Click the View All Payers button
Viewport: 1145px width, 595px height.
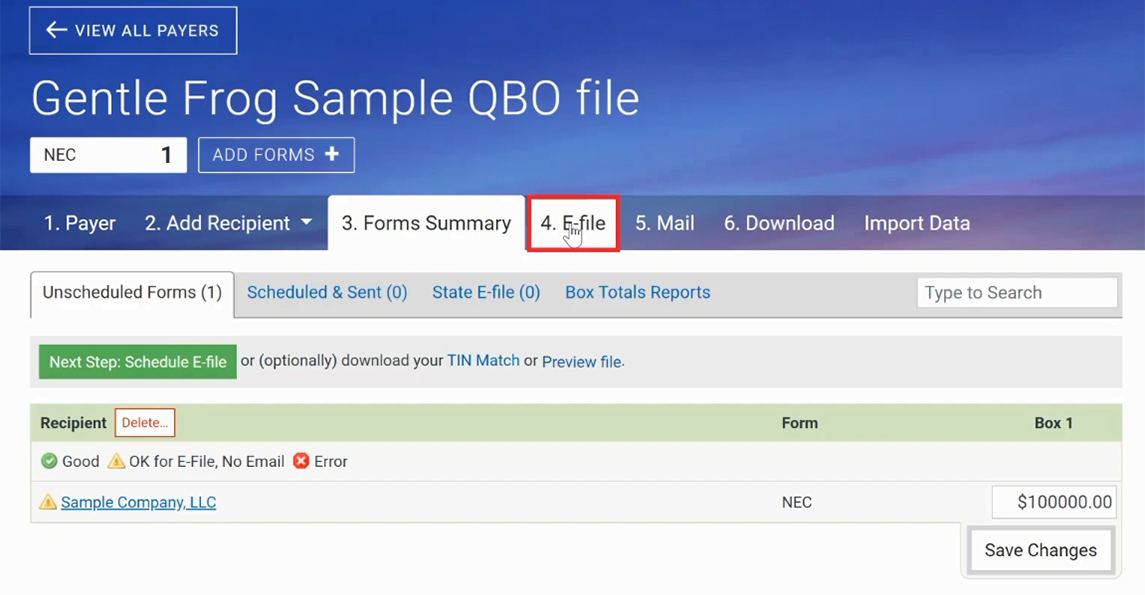pos(133,30)
